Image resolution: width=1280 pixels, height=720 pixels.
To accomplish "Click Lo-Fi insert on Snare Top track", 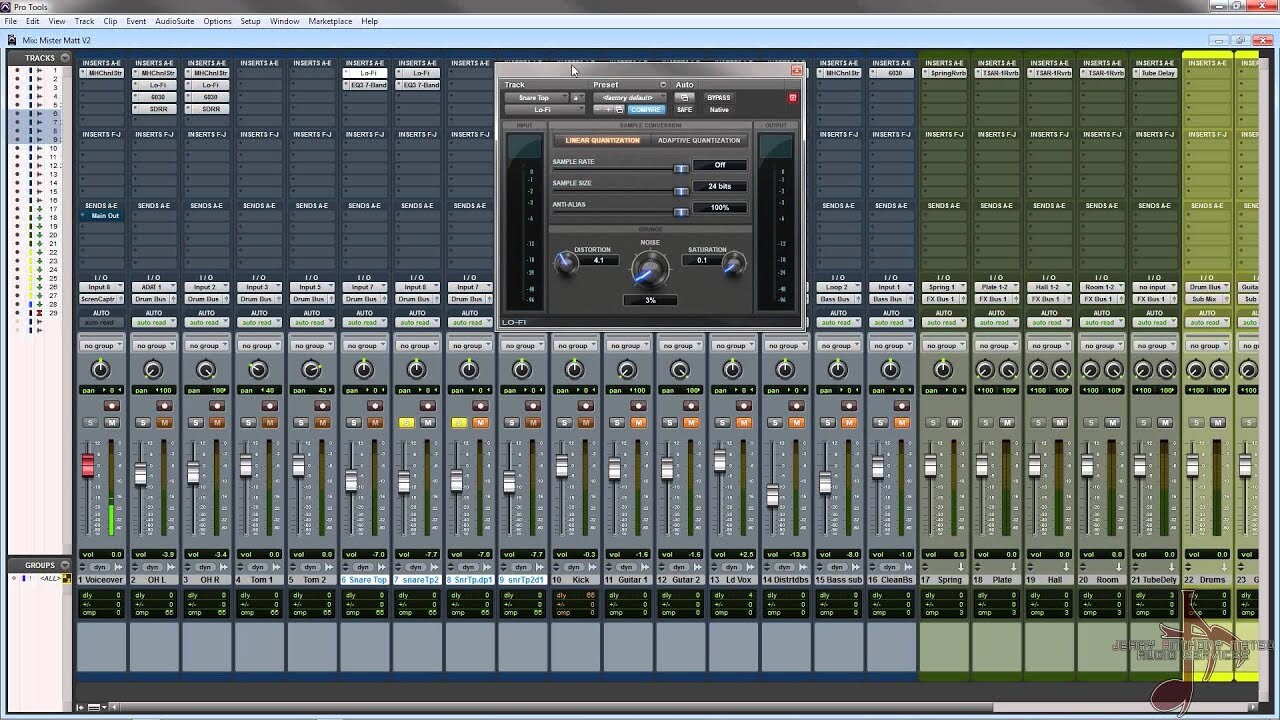I will [x=364, y=73].
